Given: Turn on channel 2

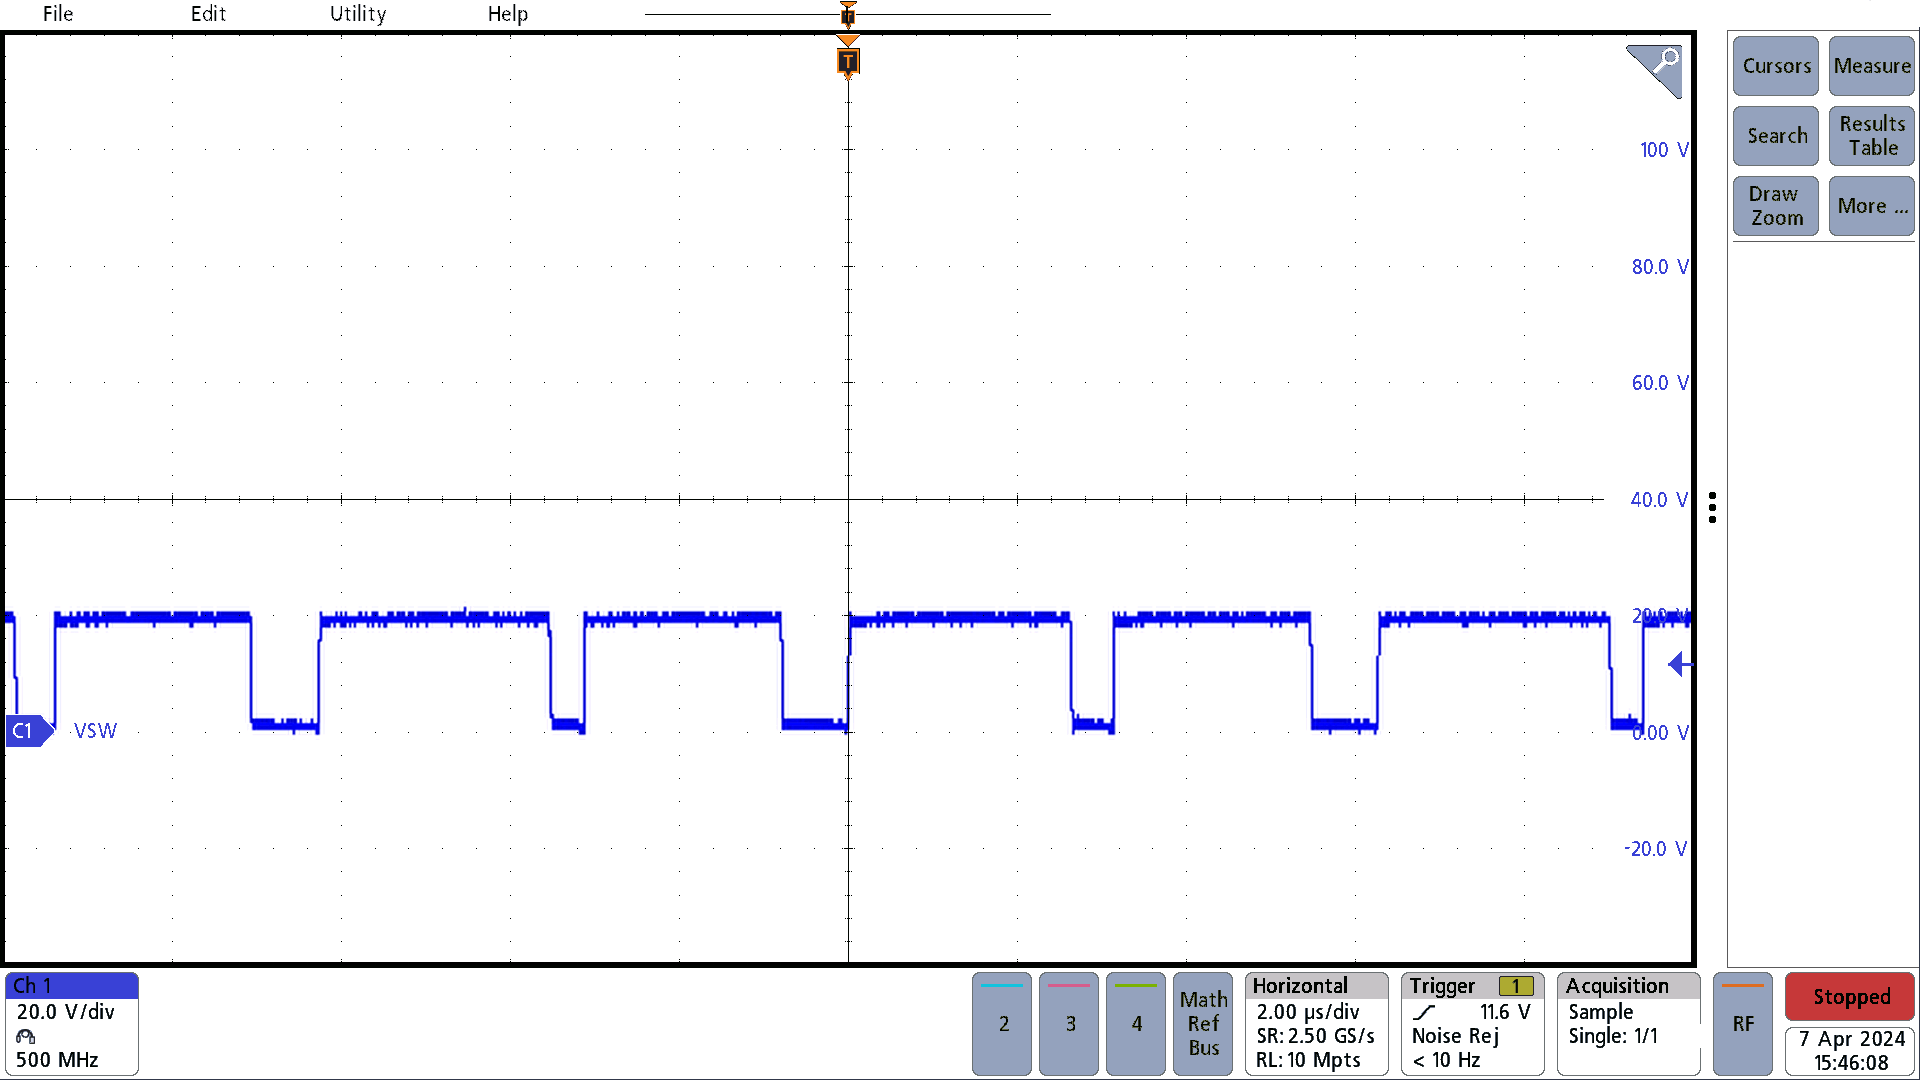Looking at the screenshot, I should [x=1002, y=1024].
